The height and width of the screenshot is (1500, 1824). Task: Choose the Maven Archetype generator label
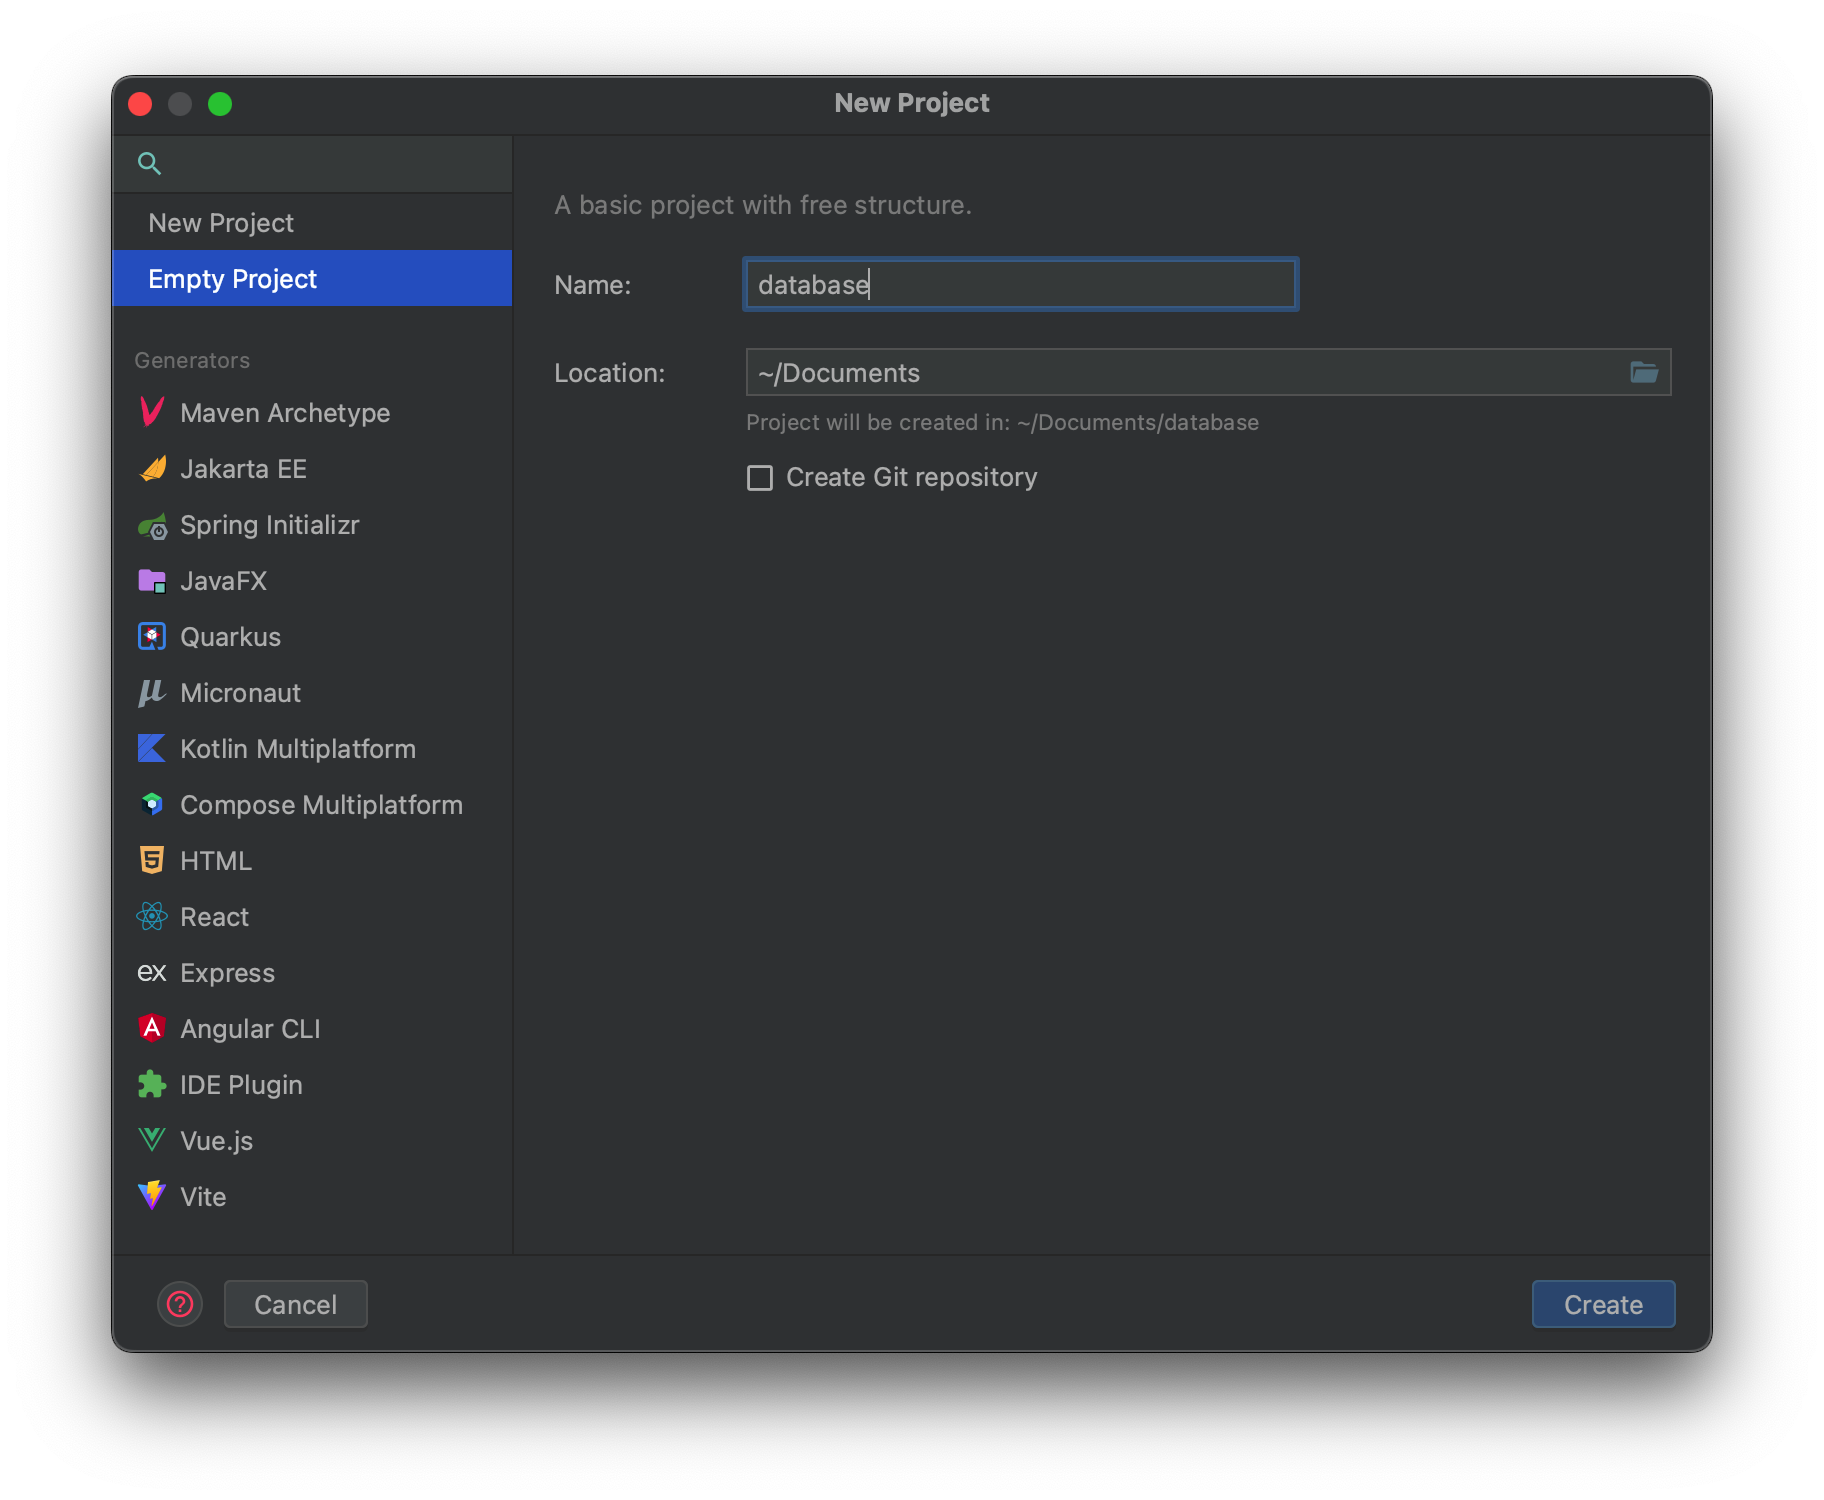pyautogui.click(x=285, y=413)
